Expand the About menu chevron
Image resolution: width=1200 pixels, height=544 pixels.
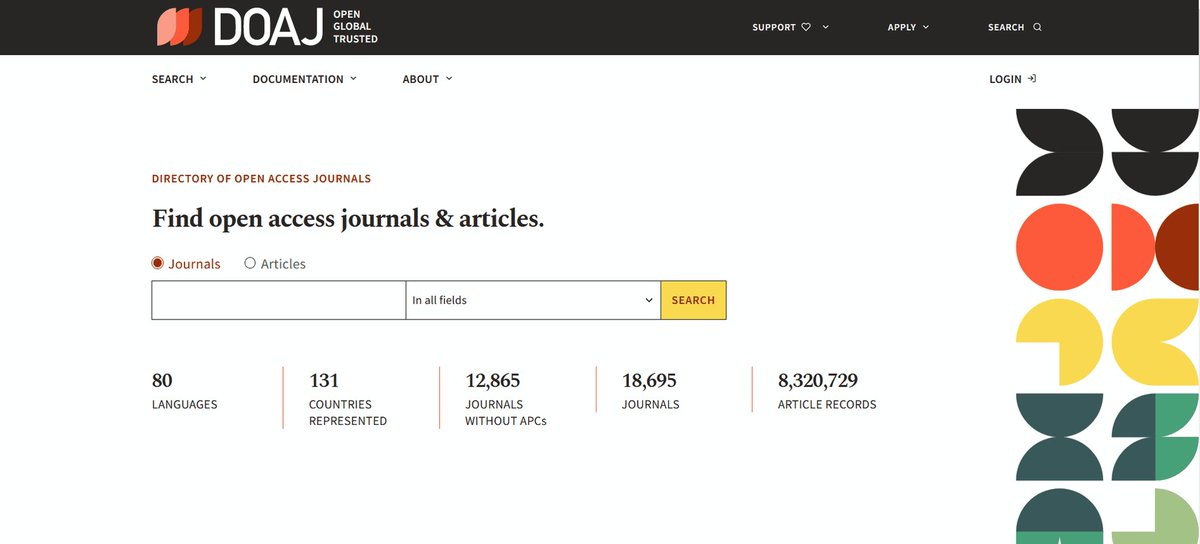pos(448,78)
